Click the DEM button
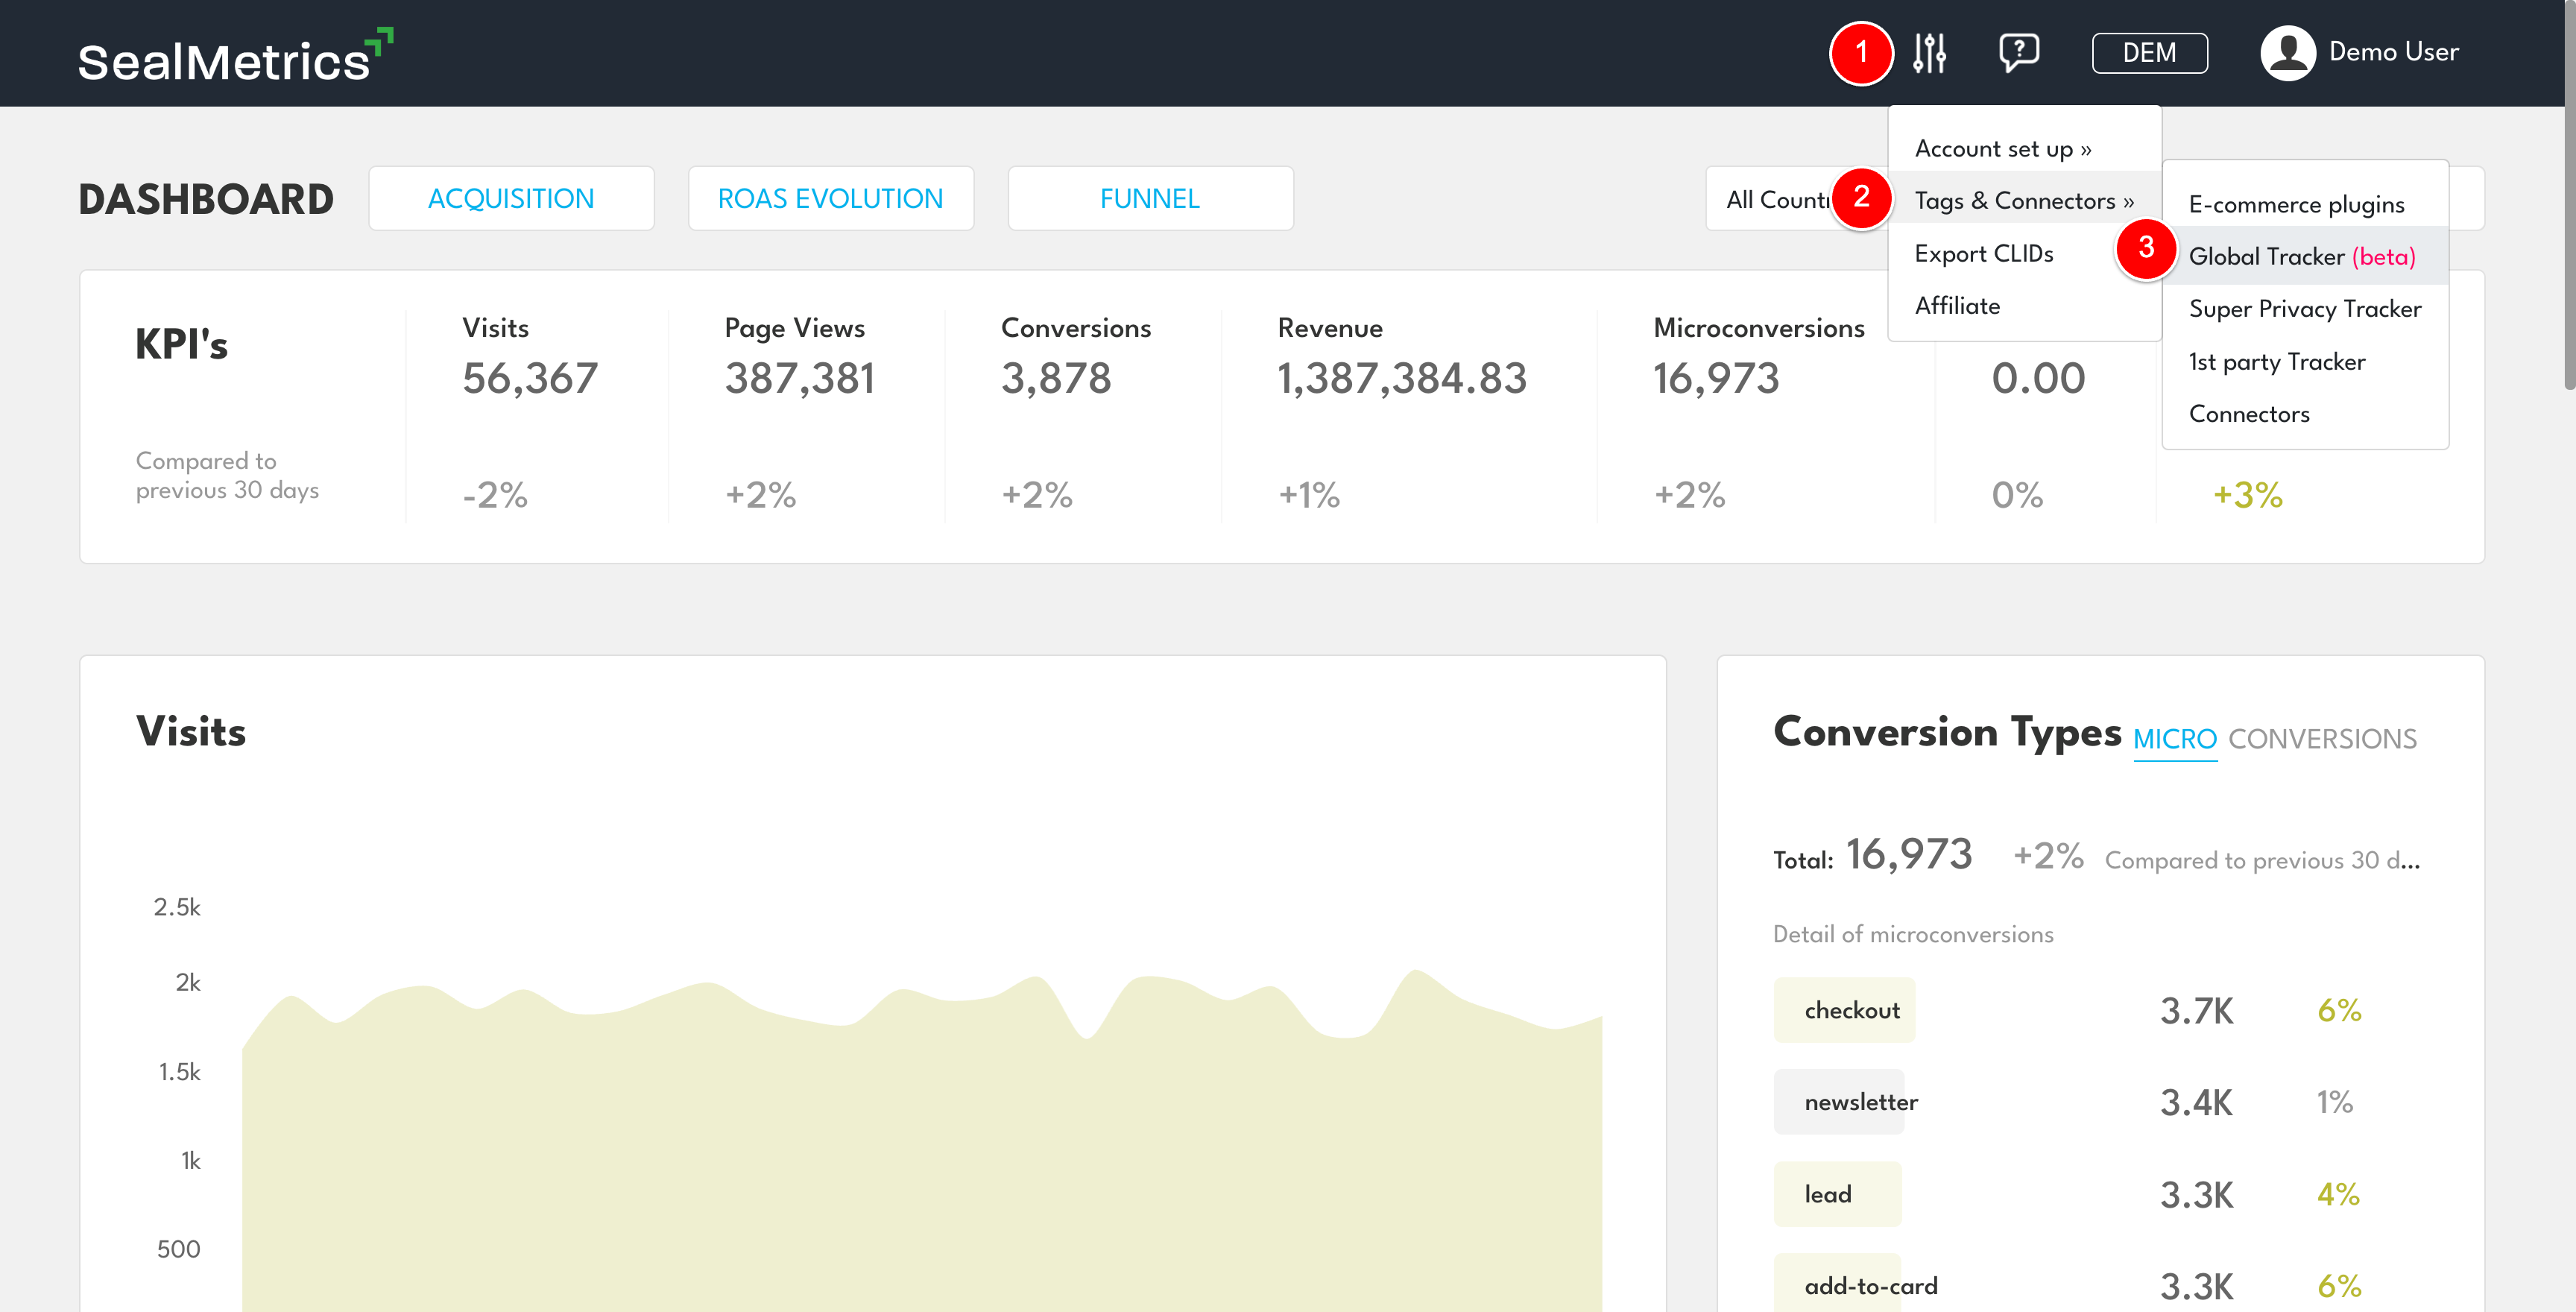Image resolution: width=2576 pixels, height=1312 pixels. (x=2150, y=52)
